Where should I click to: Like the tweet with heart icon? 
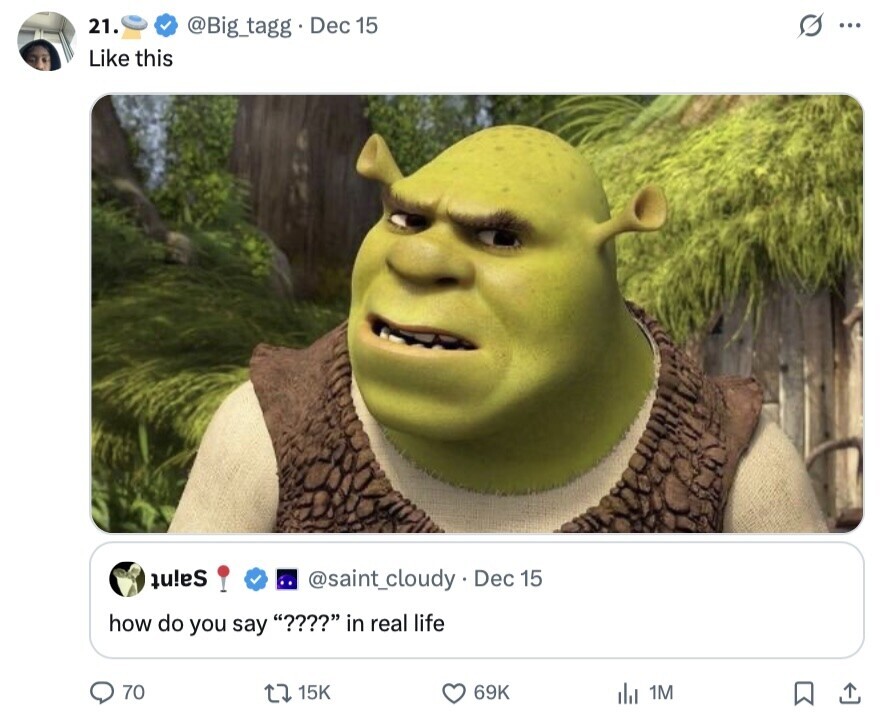tap(454, 693)
